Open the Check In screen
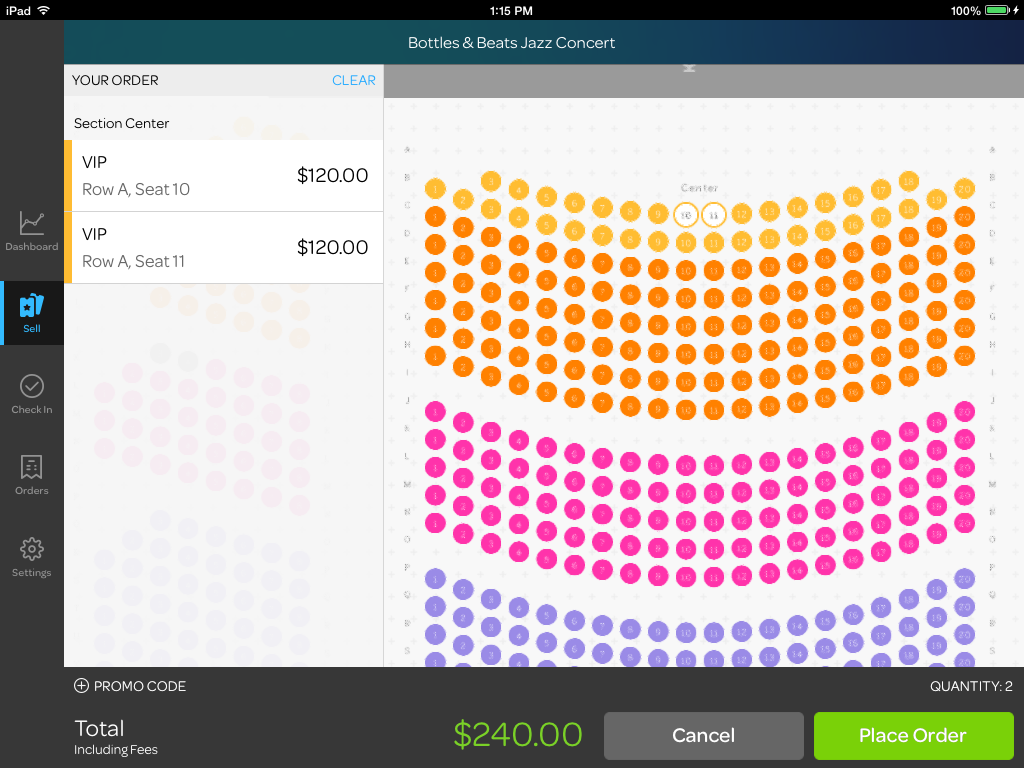Viewport: 1024px width, 768px height. [x=31, y=390]
